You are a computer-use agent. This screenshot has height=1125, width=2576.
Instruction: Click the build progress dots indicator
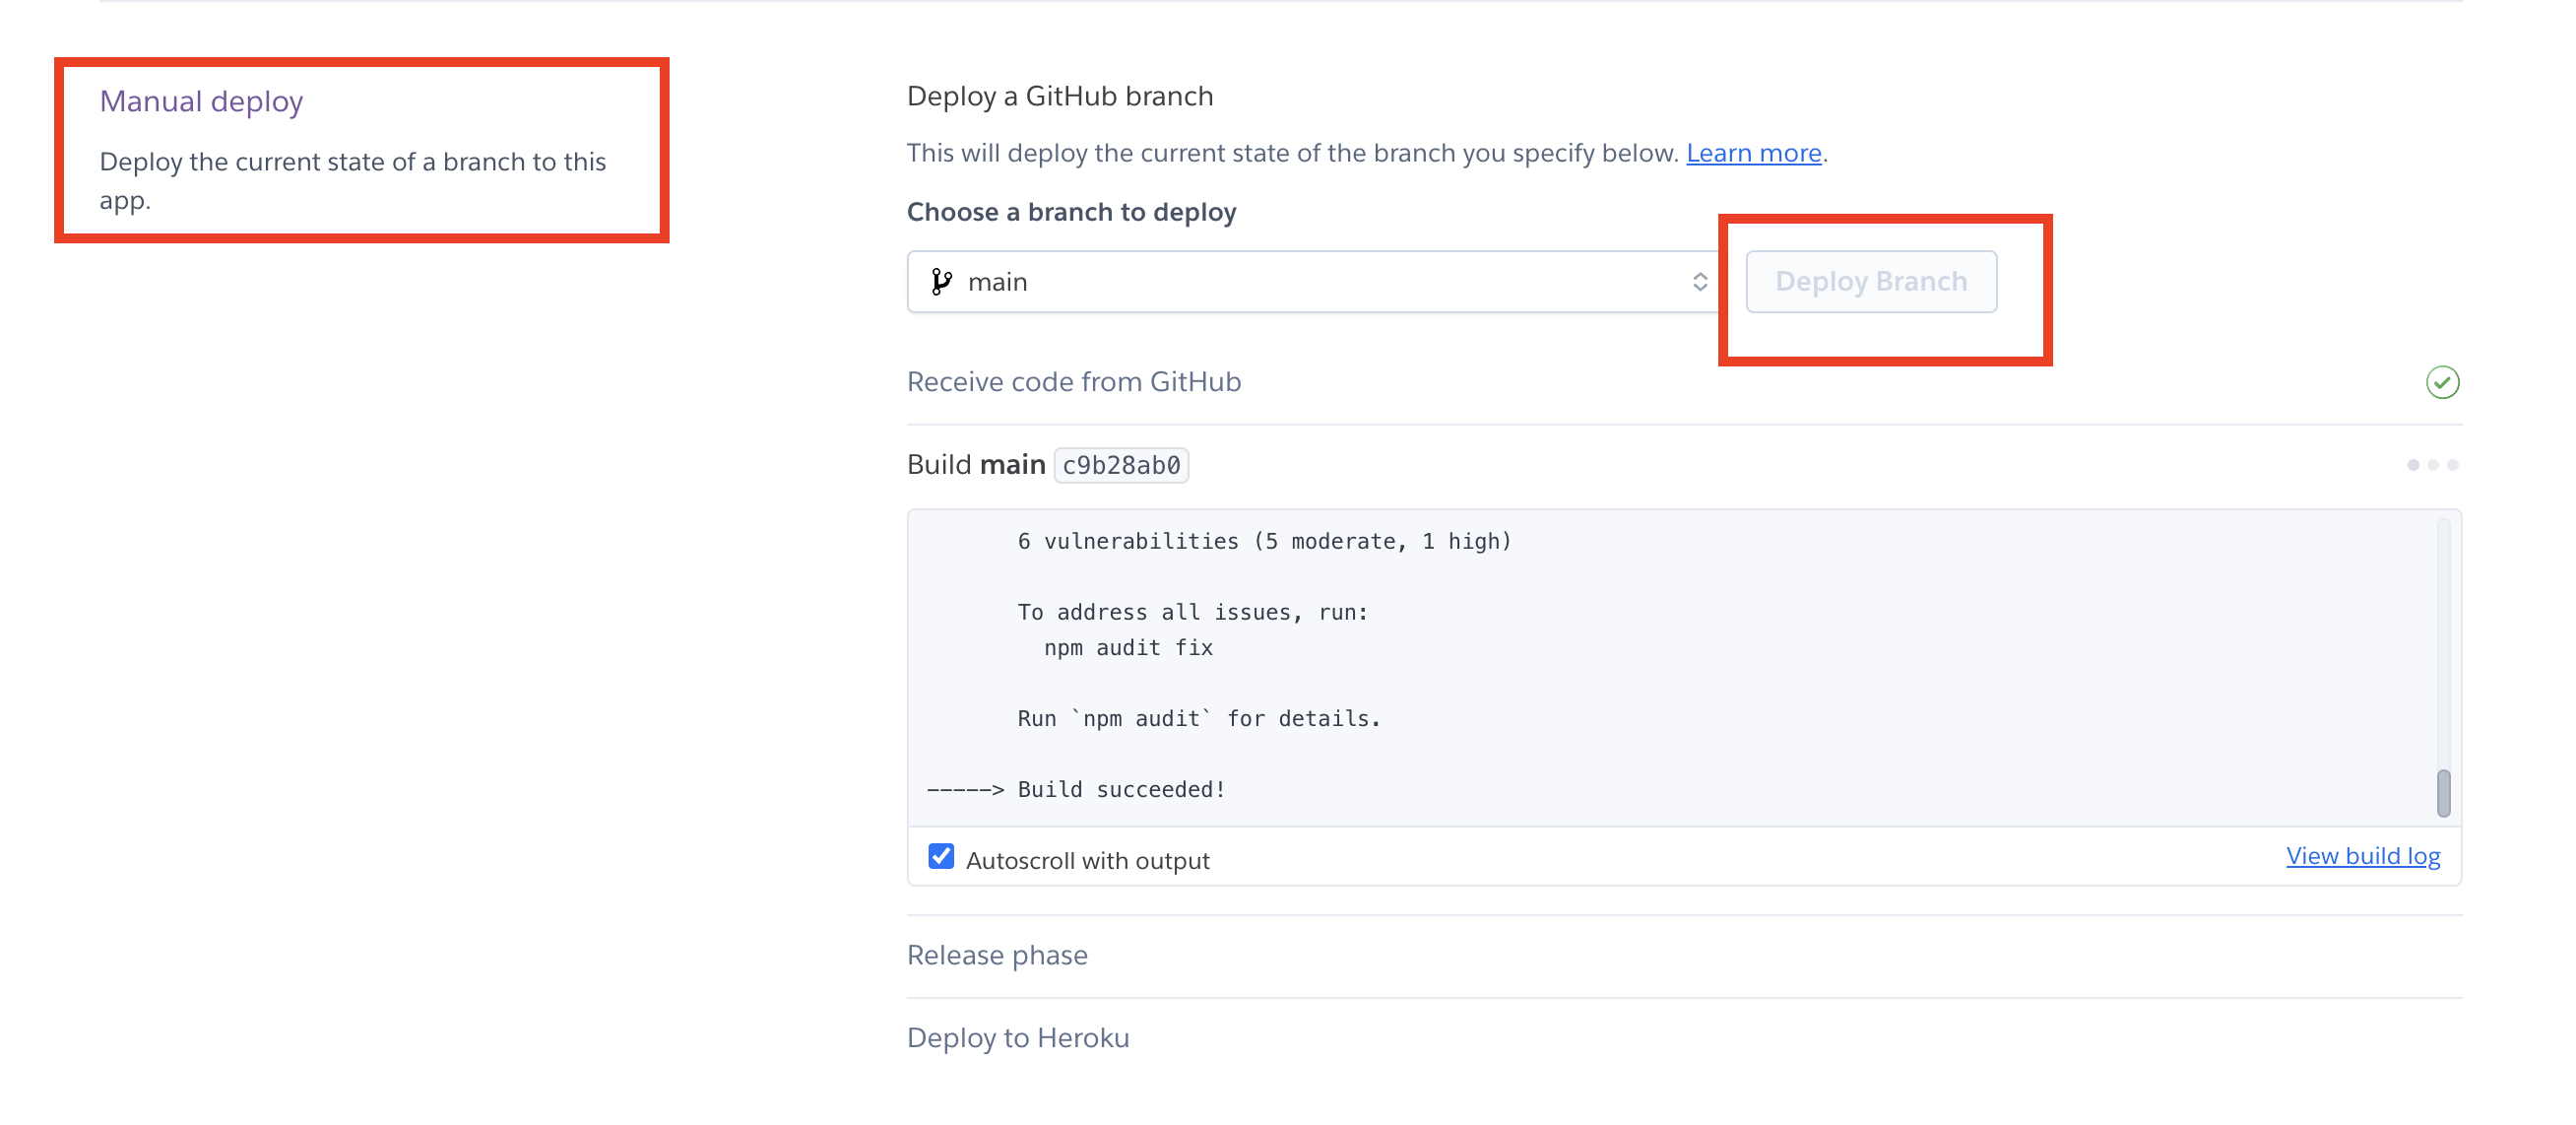coord(2432,465)
